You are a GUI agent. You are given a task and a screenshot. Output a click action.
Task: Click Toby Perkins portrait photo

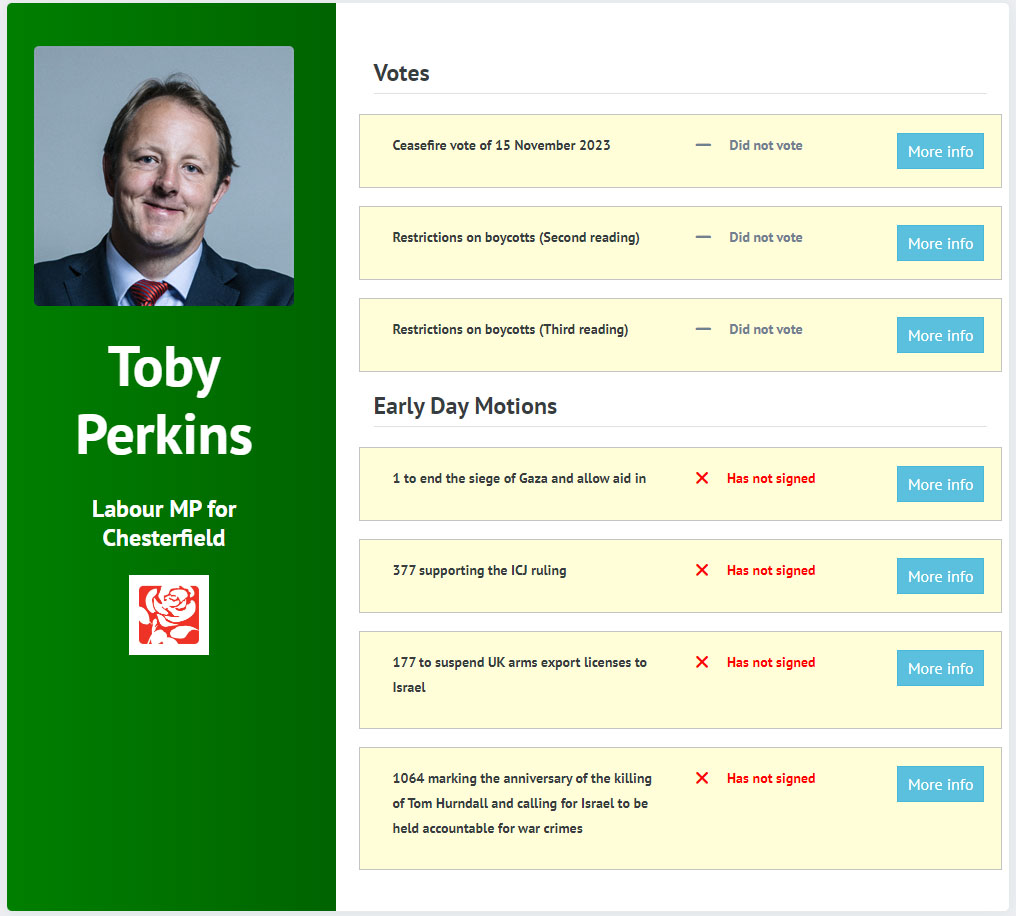pos(164,176)
